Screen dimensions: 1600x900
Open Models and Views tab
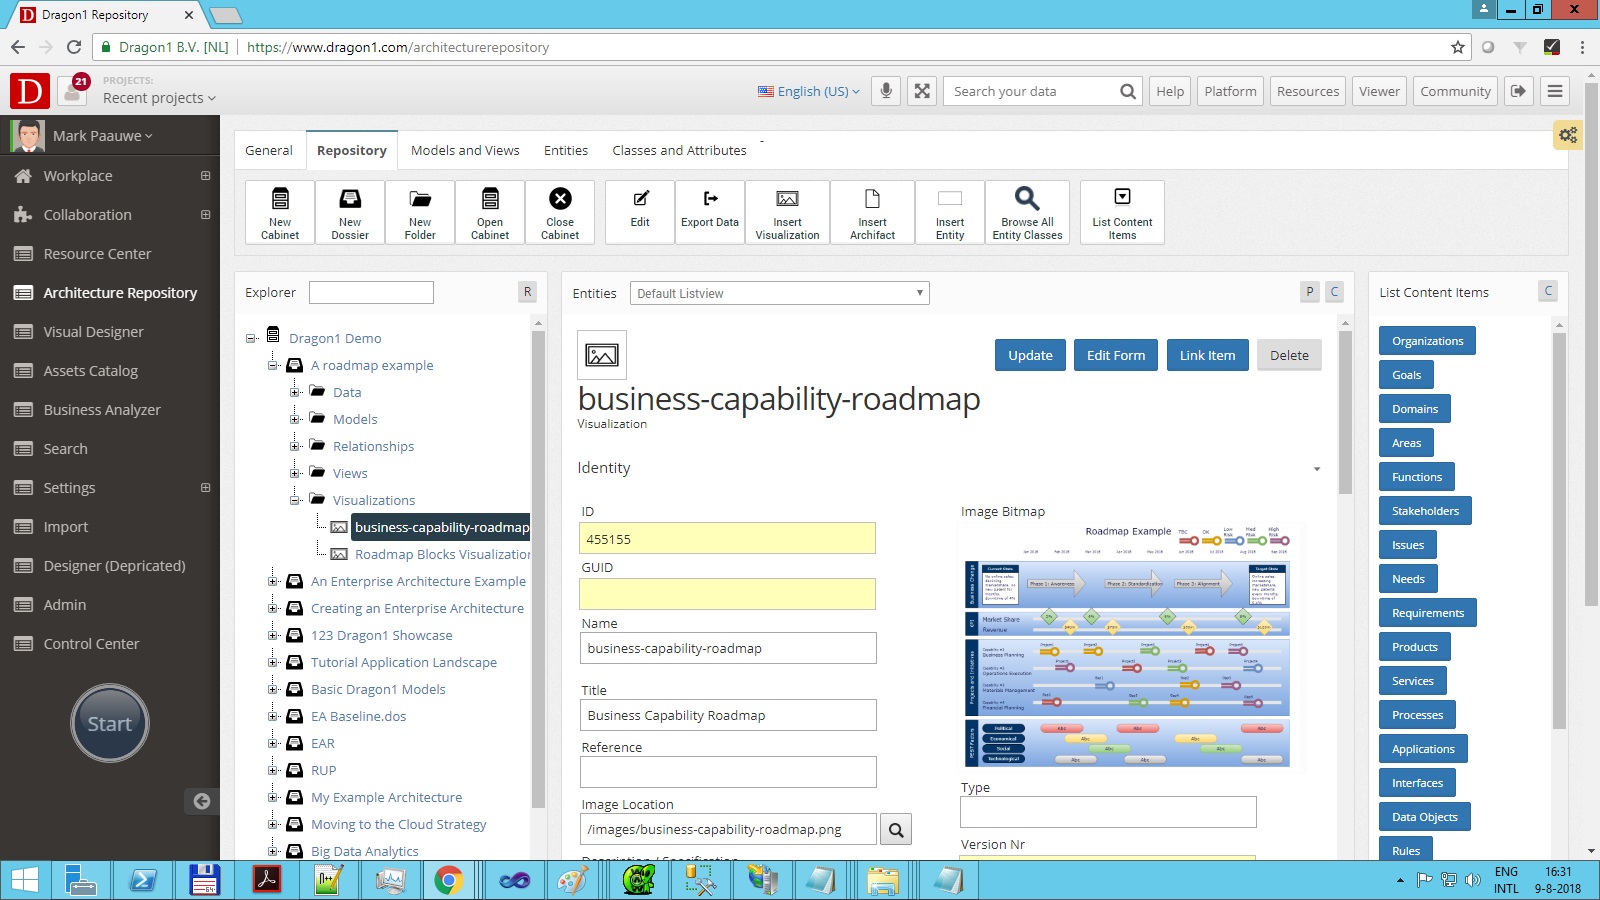tap(465, 150)
